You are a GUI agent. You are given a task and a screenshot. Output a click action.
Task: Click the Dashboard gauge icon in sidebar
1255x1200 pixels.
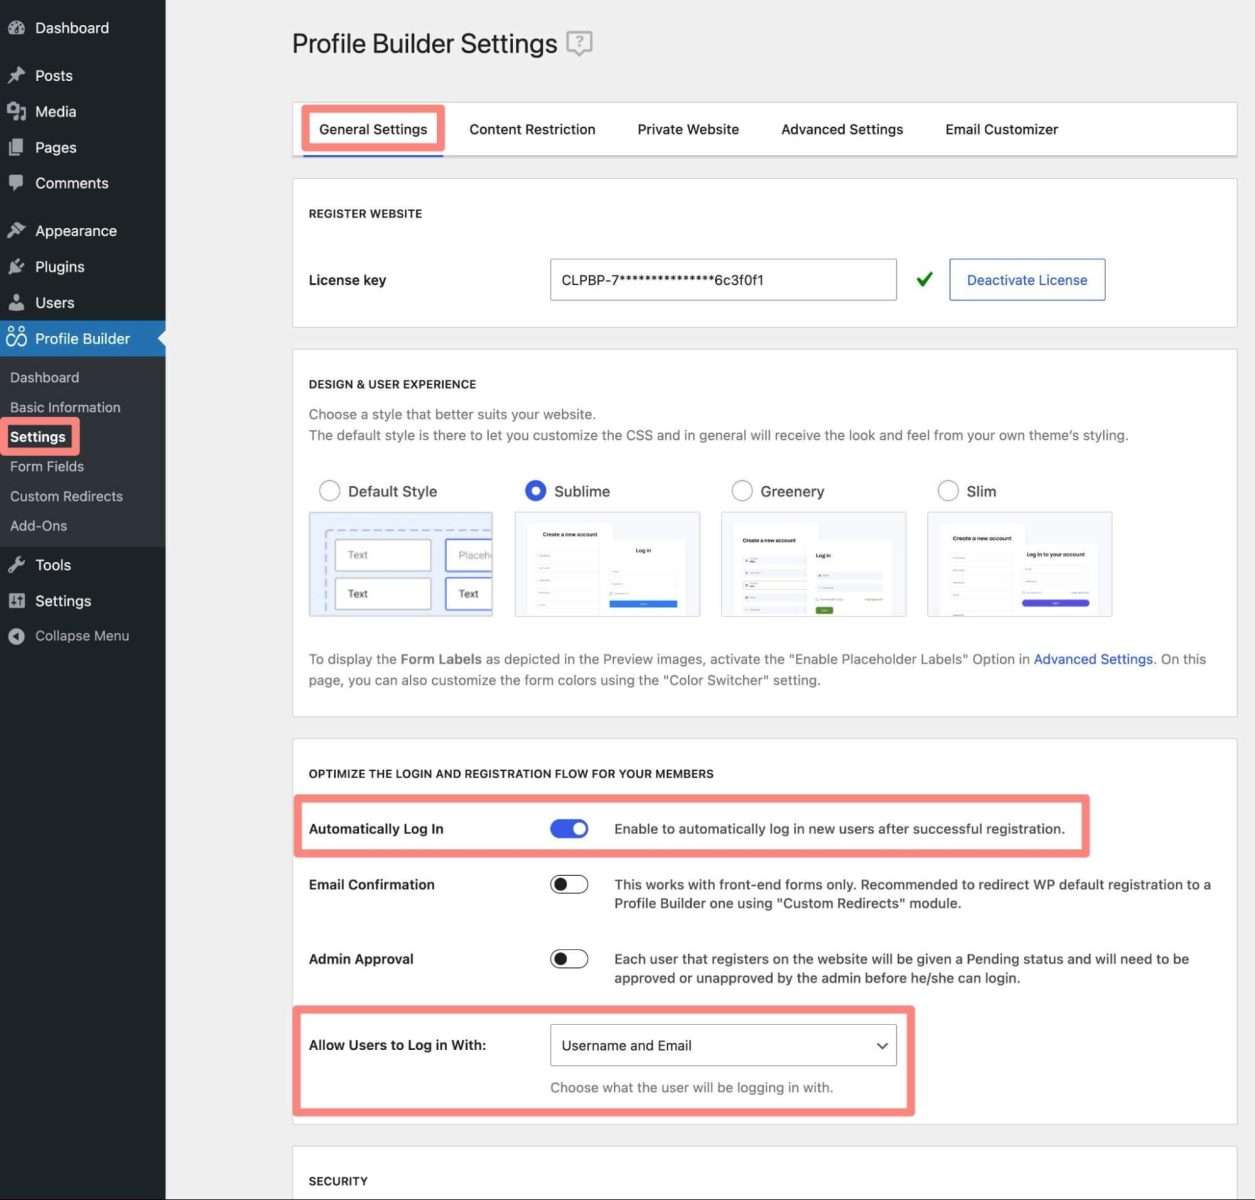[16, 28]
